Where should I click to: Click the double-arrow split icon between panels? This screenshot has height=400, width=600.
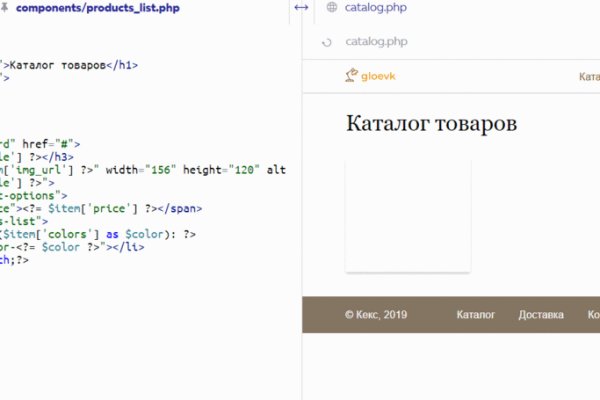(301, 8)
